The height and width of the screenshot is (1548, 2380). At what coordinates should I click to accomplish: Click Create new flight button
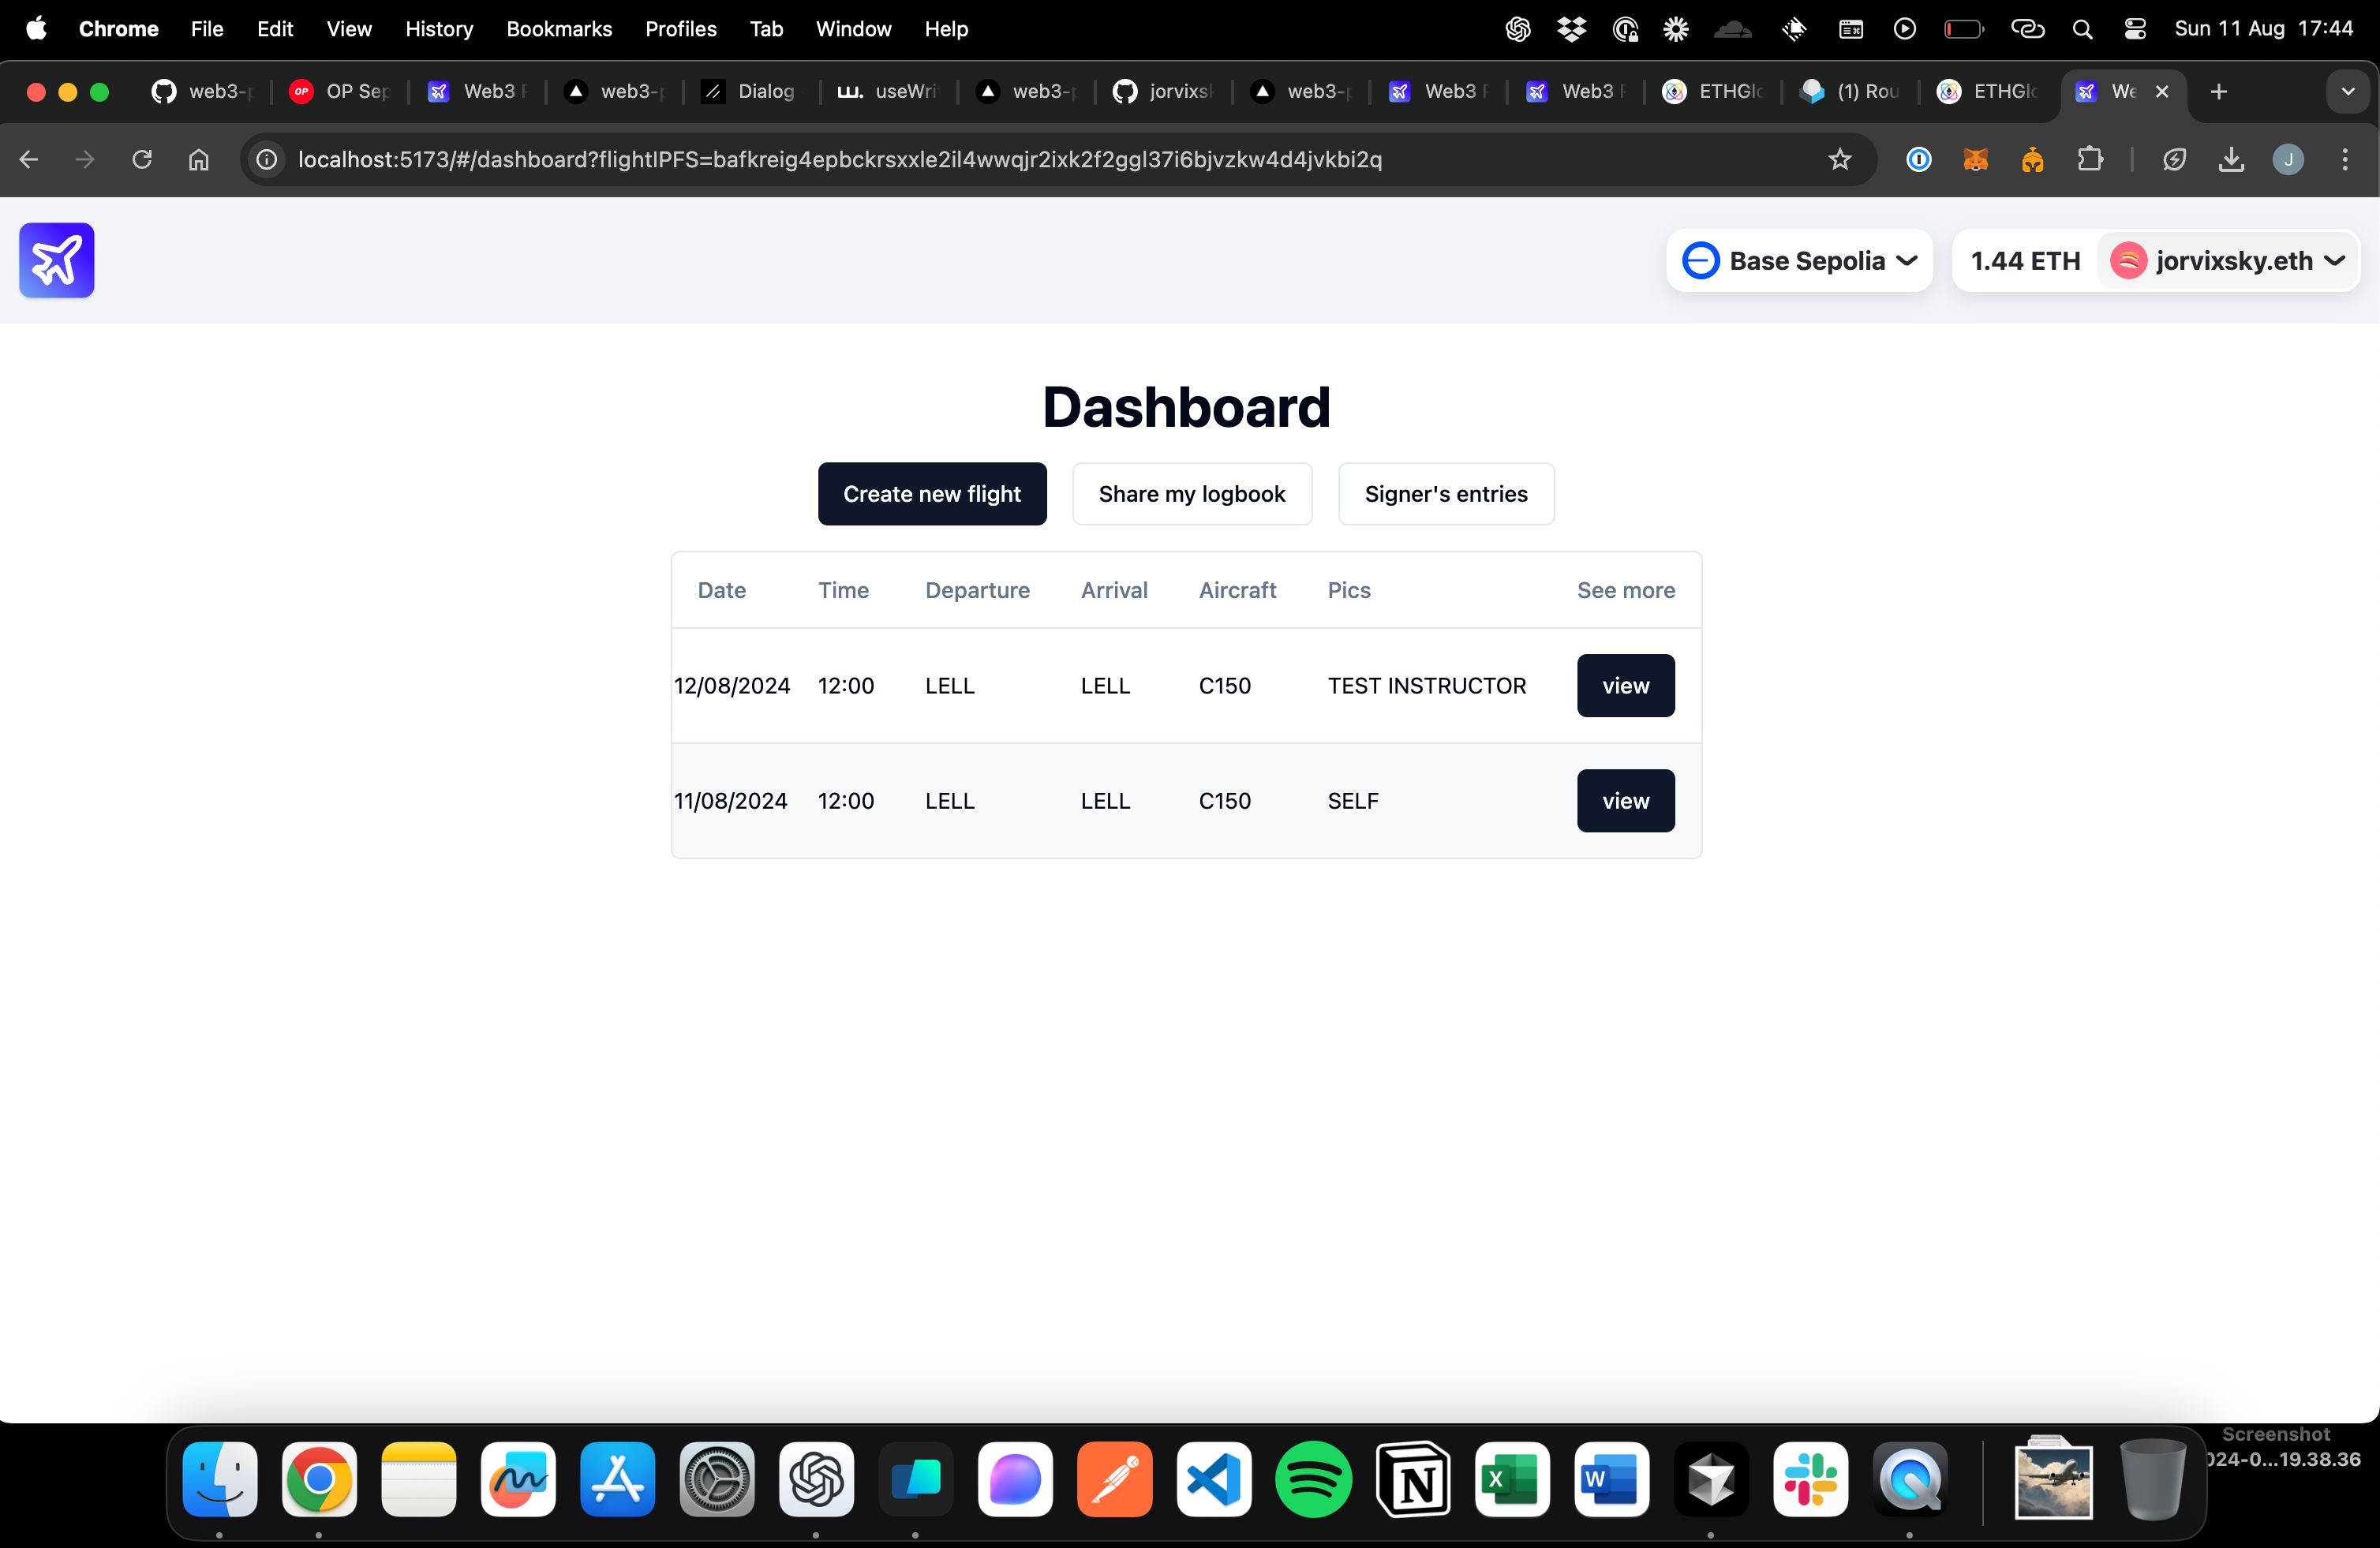click(x=931, y=492)
